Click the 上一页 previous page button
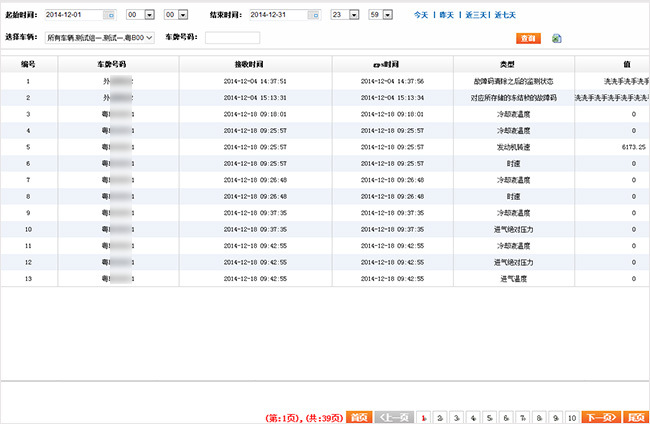 click(x=394, y=417)
